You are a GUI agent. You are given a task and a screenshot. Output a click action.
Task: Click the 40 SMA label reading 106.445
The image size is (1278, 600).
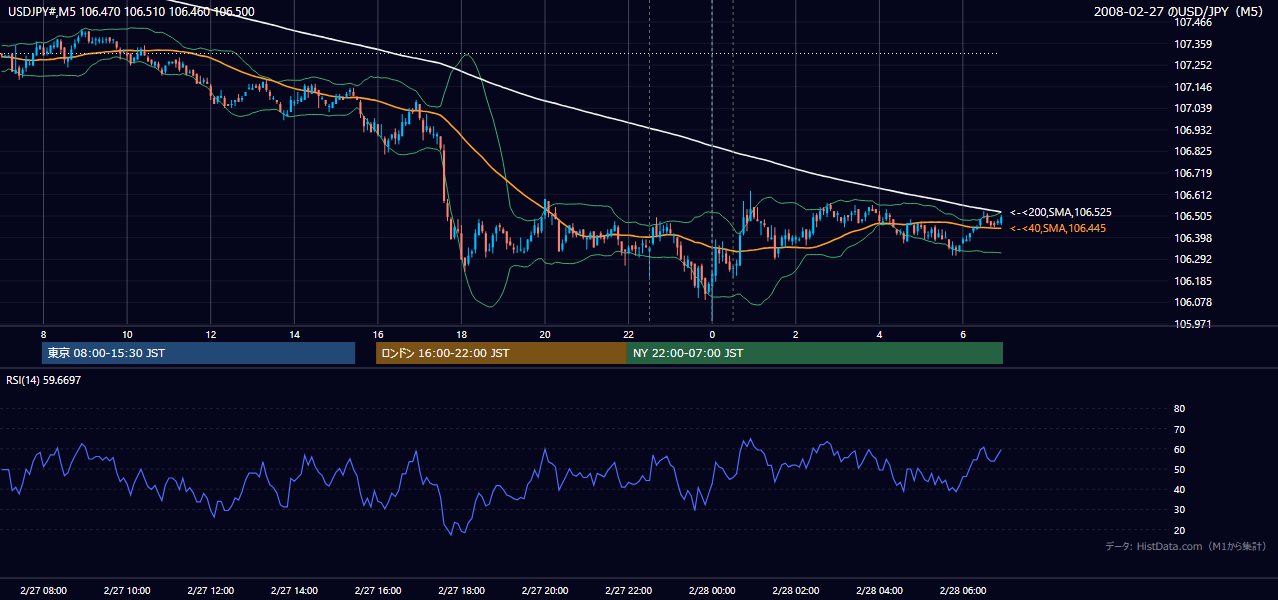pos(1058,229)
